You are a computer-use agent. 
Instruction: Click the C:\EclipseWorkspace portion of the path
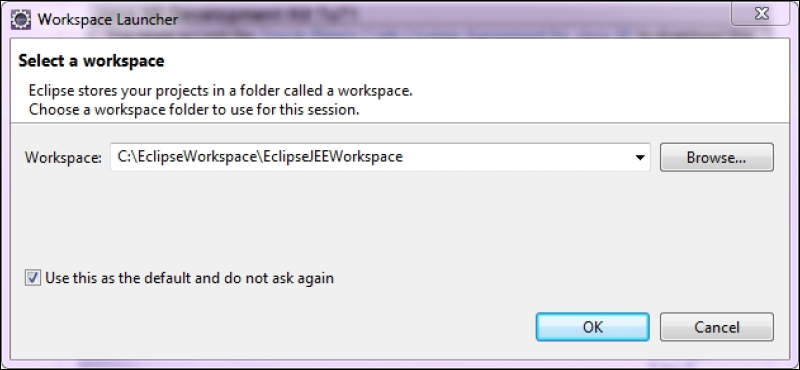click(x=186, y=156)
